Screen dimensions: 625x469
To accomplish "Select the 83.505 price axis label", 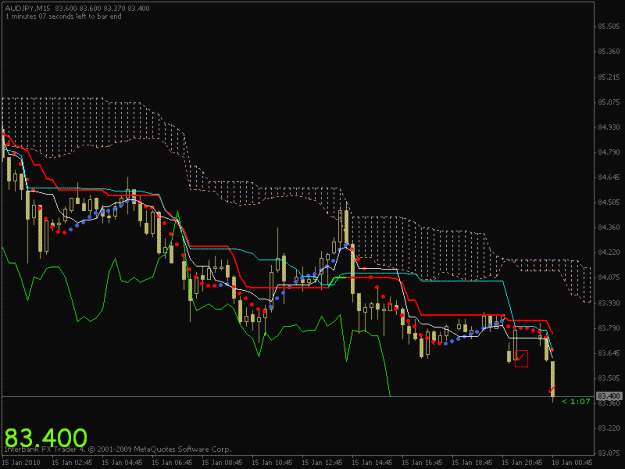I will [x=609, y=378].
